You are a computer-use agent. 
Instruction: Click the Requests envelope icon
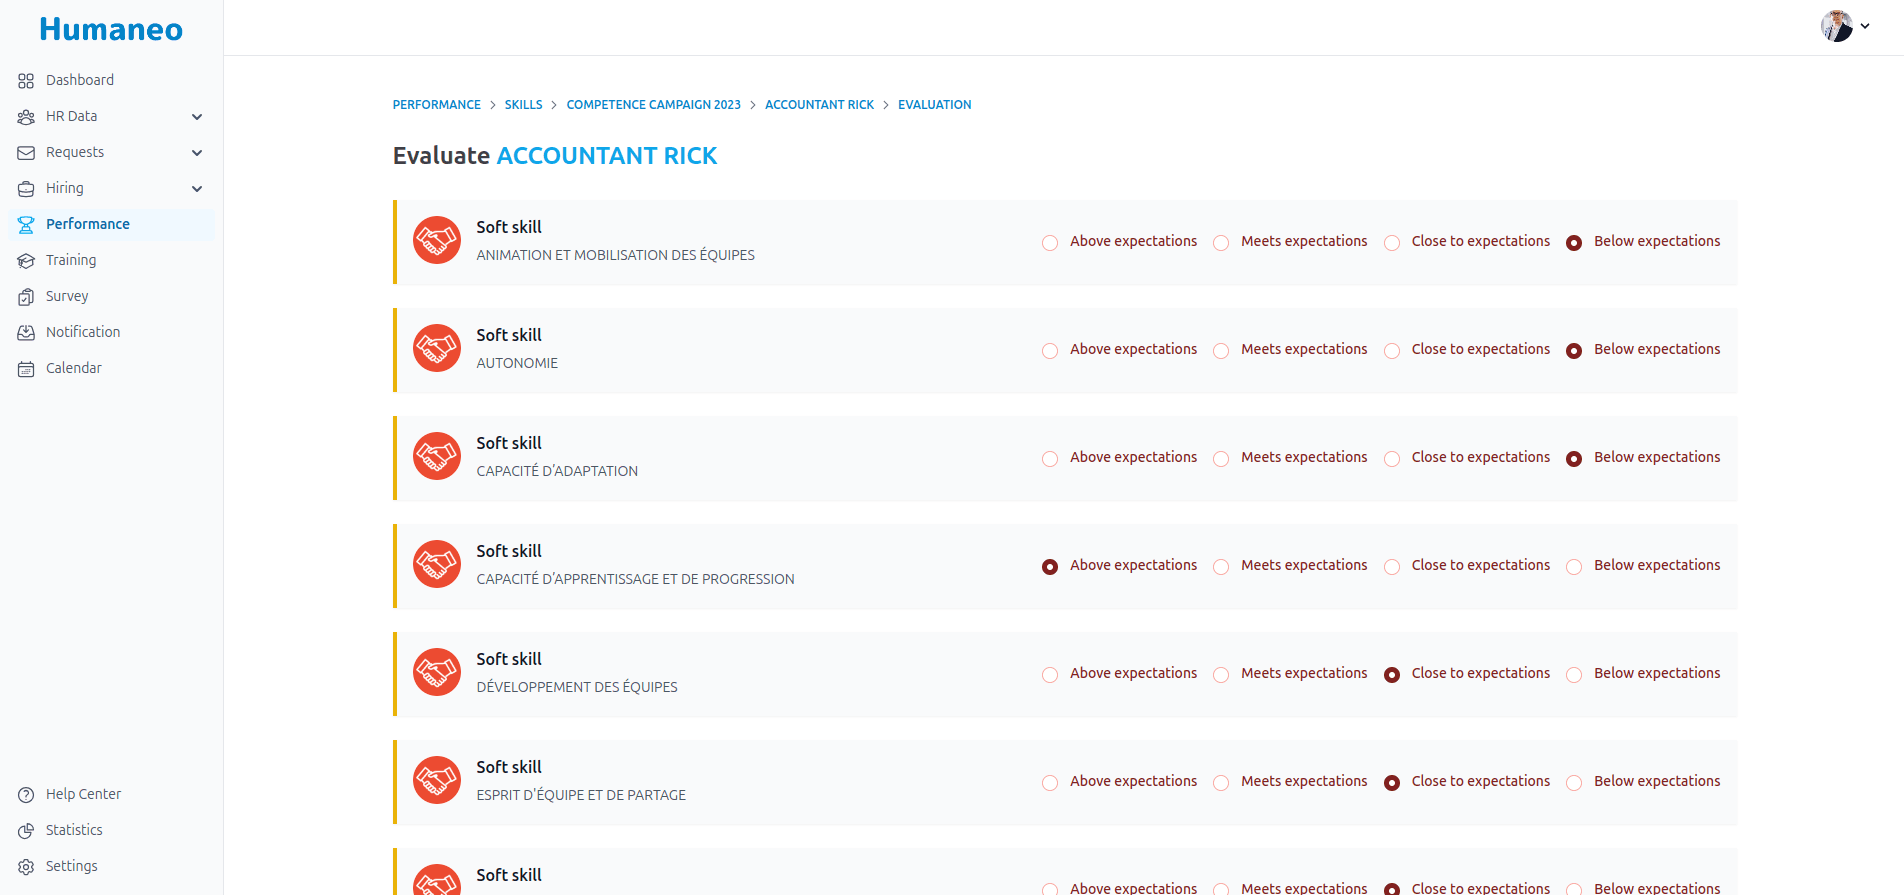(26, 153)
